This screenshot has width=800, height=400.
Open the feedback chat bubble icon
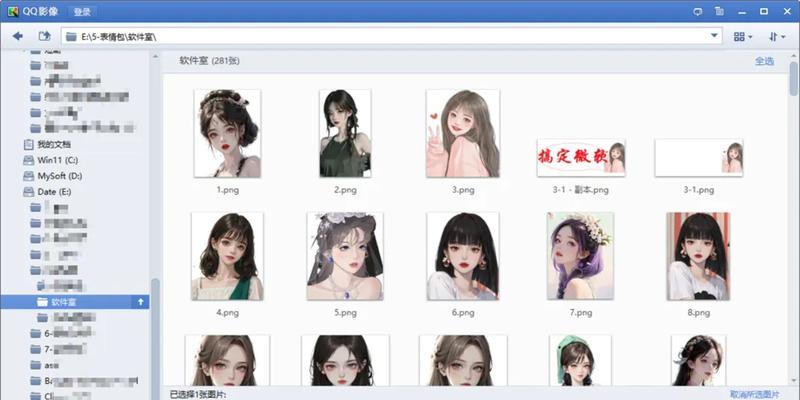[698, 11]
